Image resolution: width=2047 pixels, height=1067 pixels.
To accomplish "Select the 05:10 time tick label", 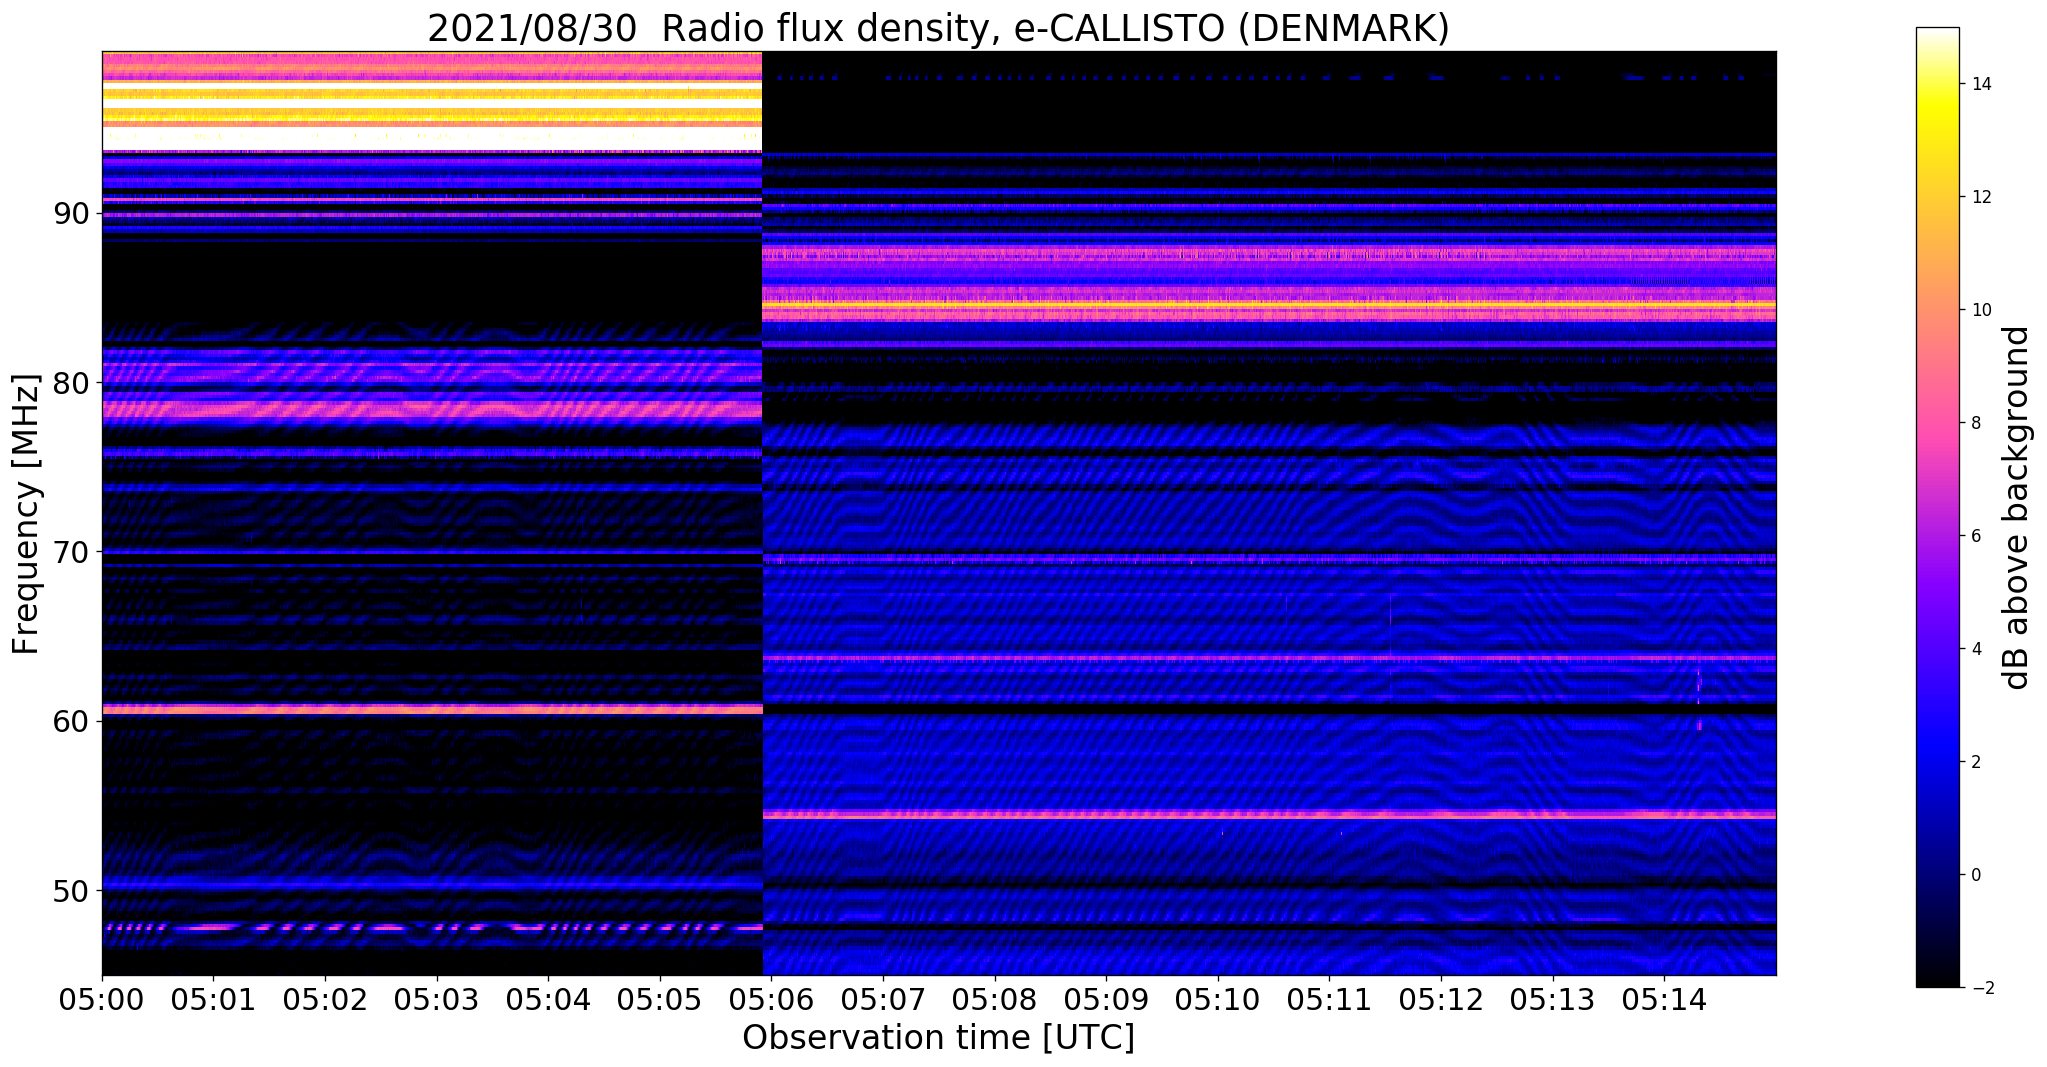I will [1218, 999].
